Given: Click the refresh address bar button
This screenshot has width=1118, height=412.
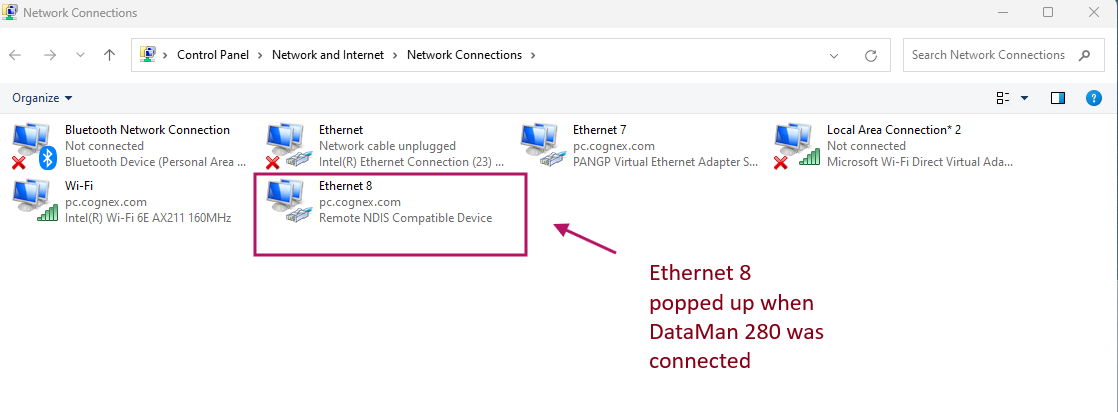Looking at the screenshot, I should 871,55.
